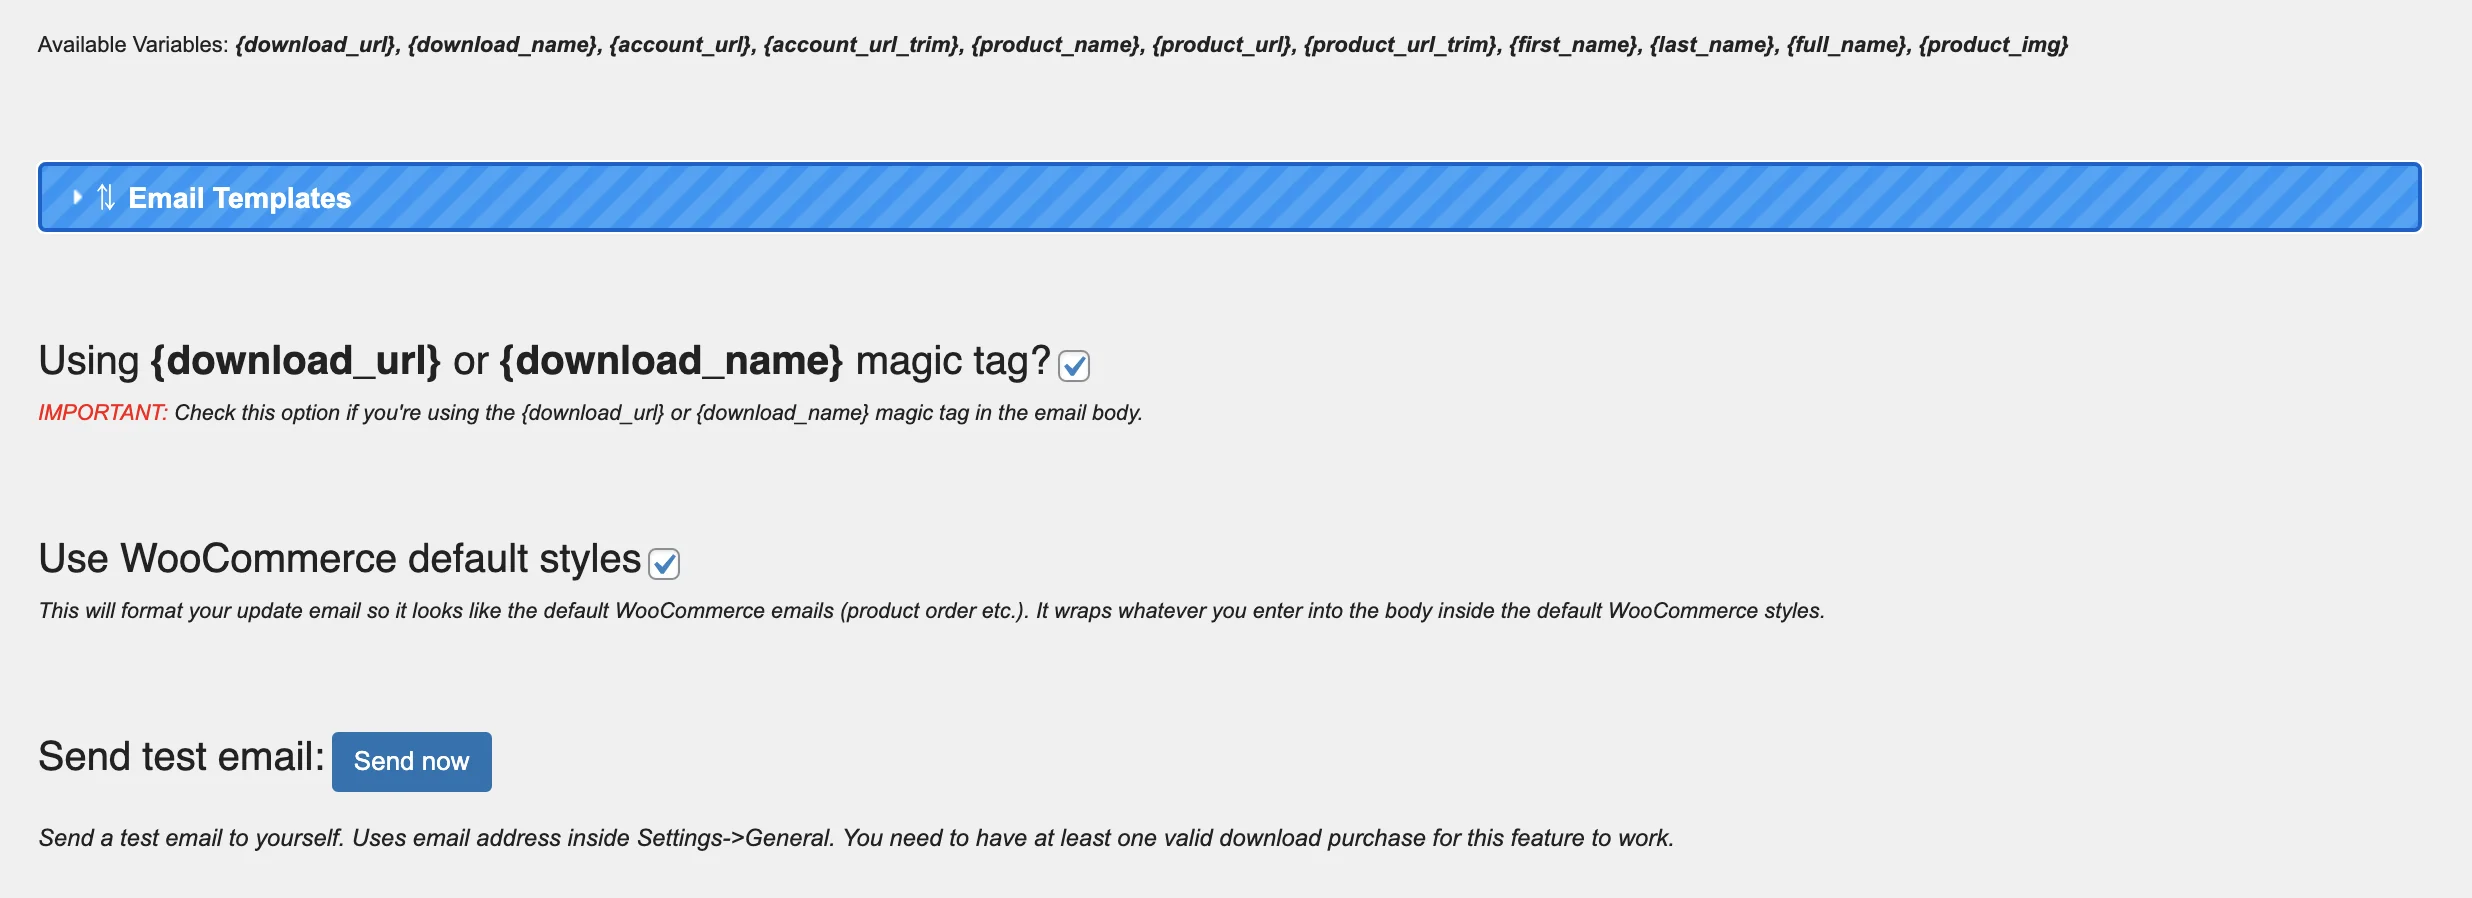The height and width of the screenshot is (898, 2472).
Task: Click the red IMPORTANT label
Action: tap(102, 413)
